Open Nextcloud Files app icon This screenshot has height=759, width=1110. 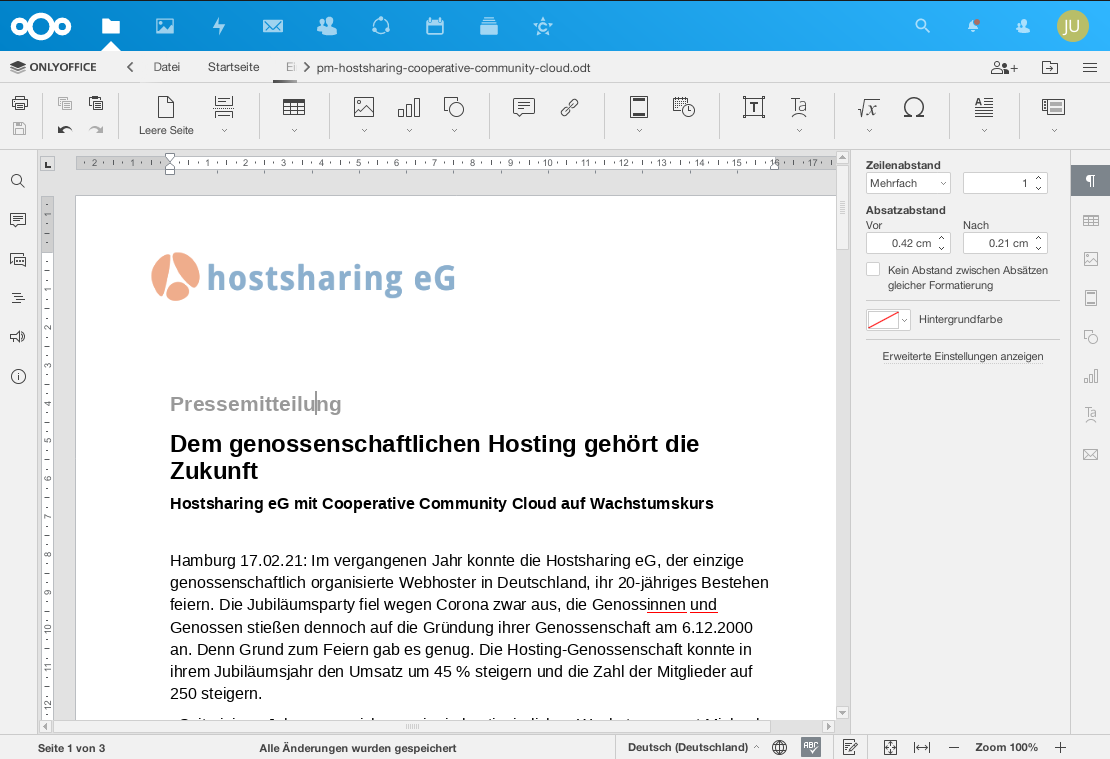click(x=110, y=26)
